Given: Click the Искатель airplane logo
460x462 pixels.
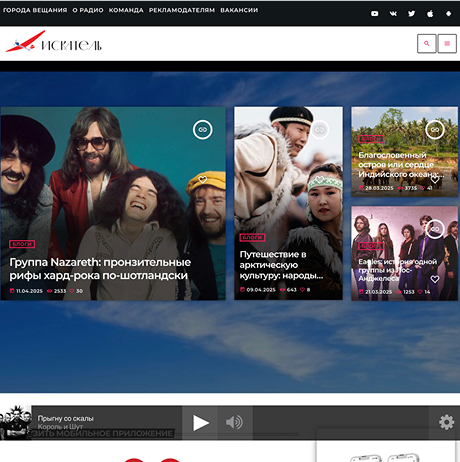Looking at the screenshot, I should pyautogui.click(x=53, y=42).
